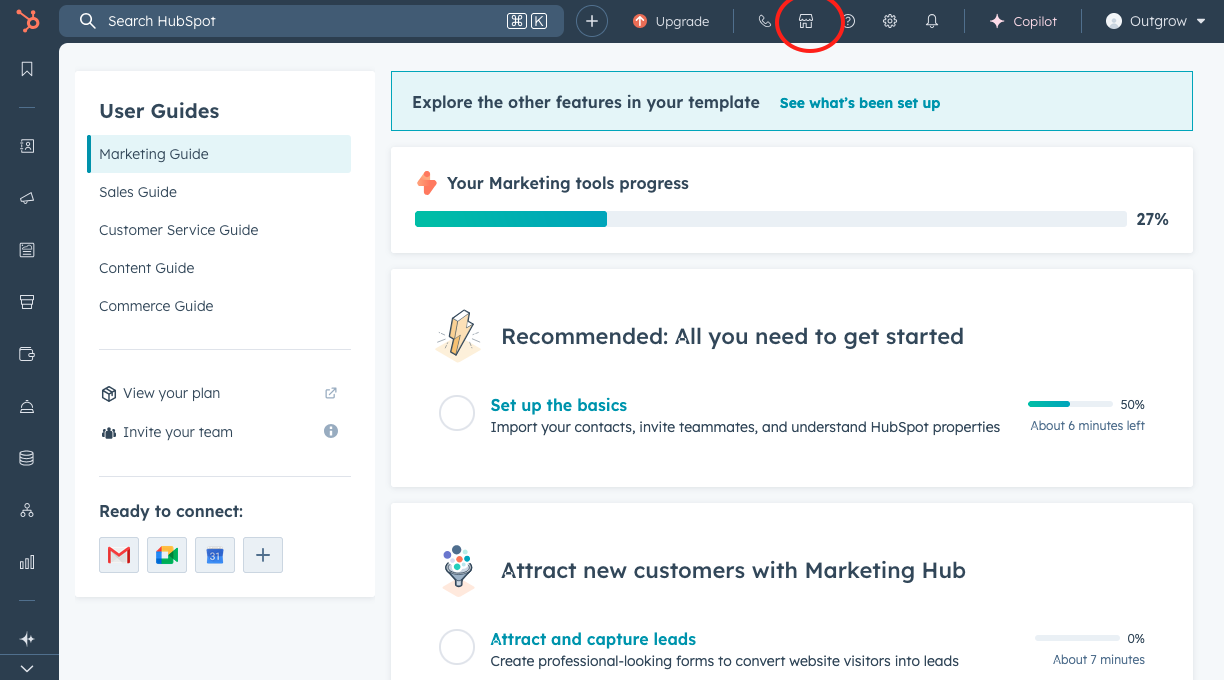Click See what's been set up link

coord(860,103)
